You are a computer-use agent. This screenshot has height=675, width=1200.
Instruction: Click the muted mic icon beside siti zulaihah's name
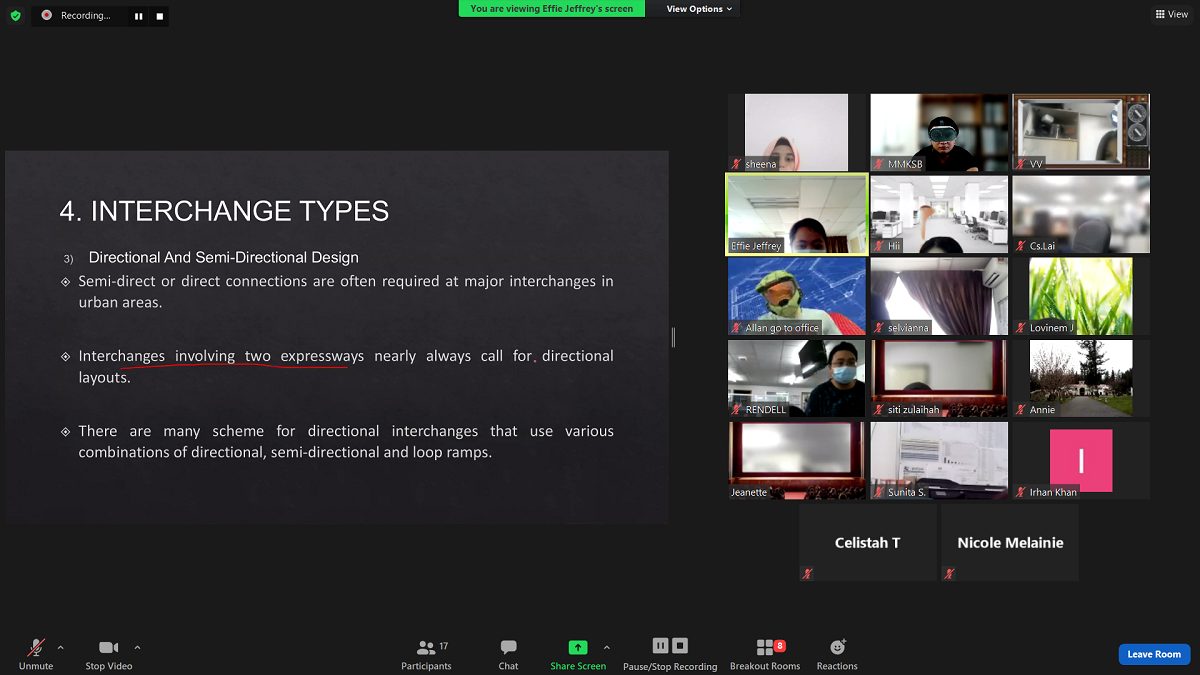tap(879, 410)
